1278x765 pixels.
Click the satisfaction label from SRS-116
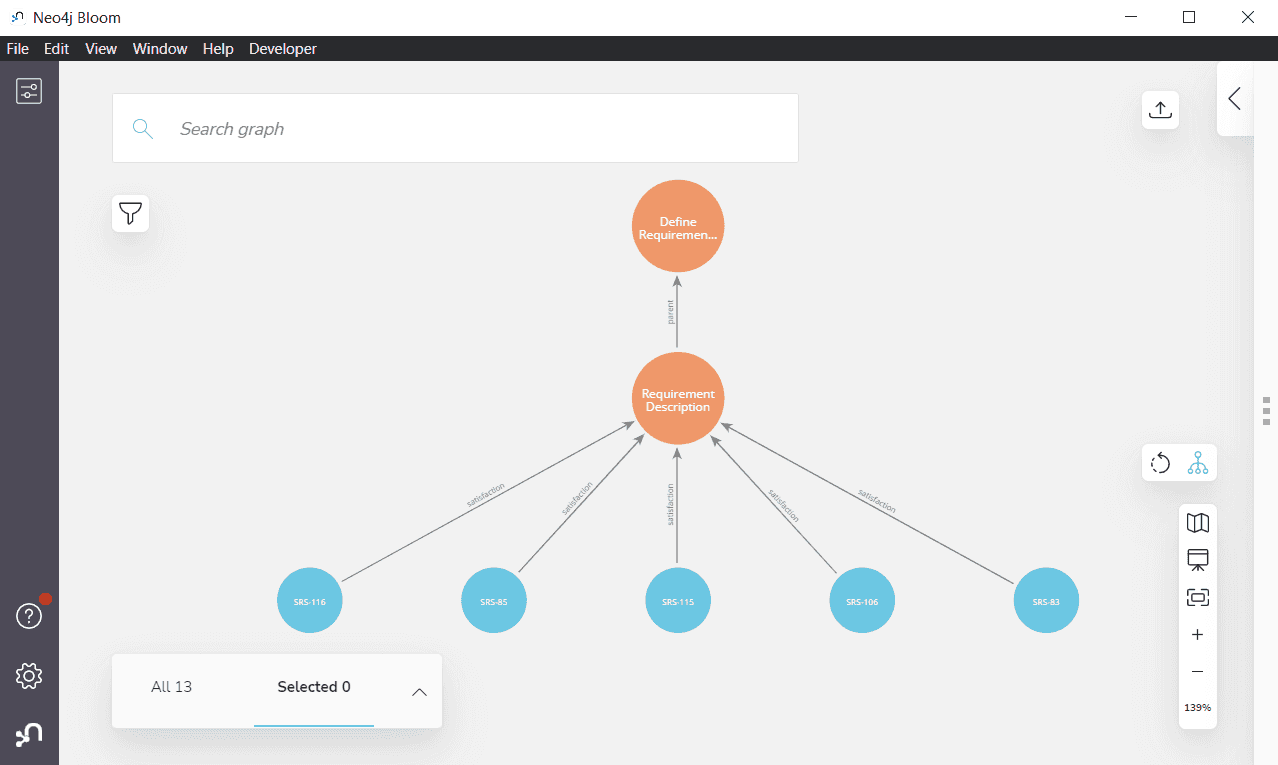click(x=486, y=496)
